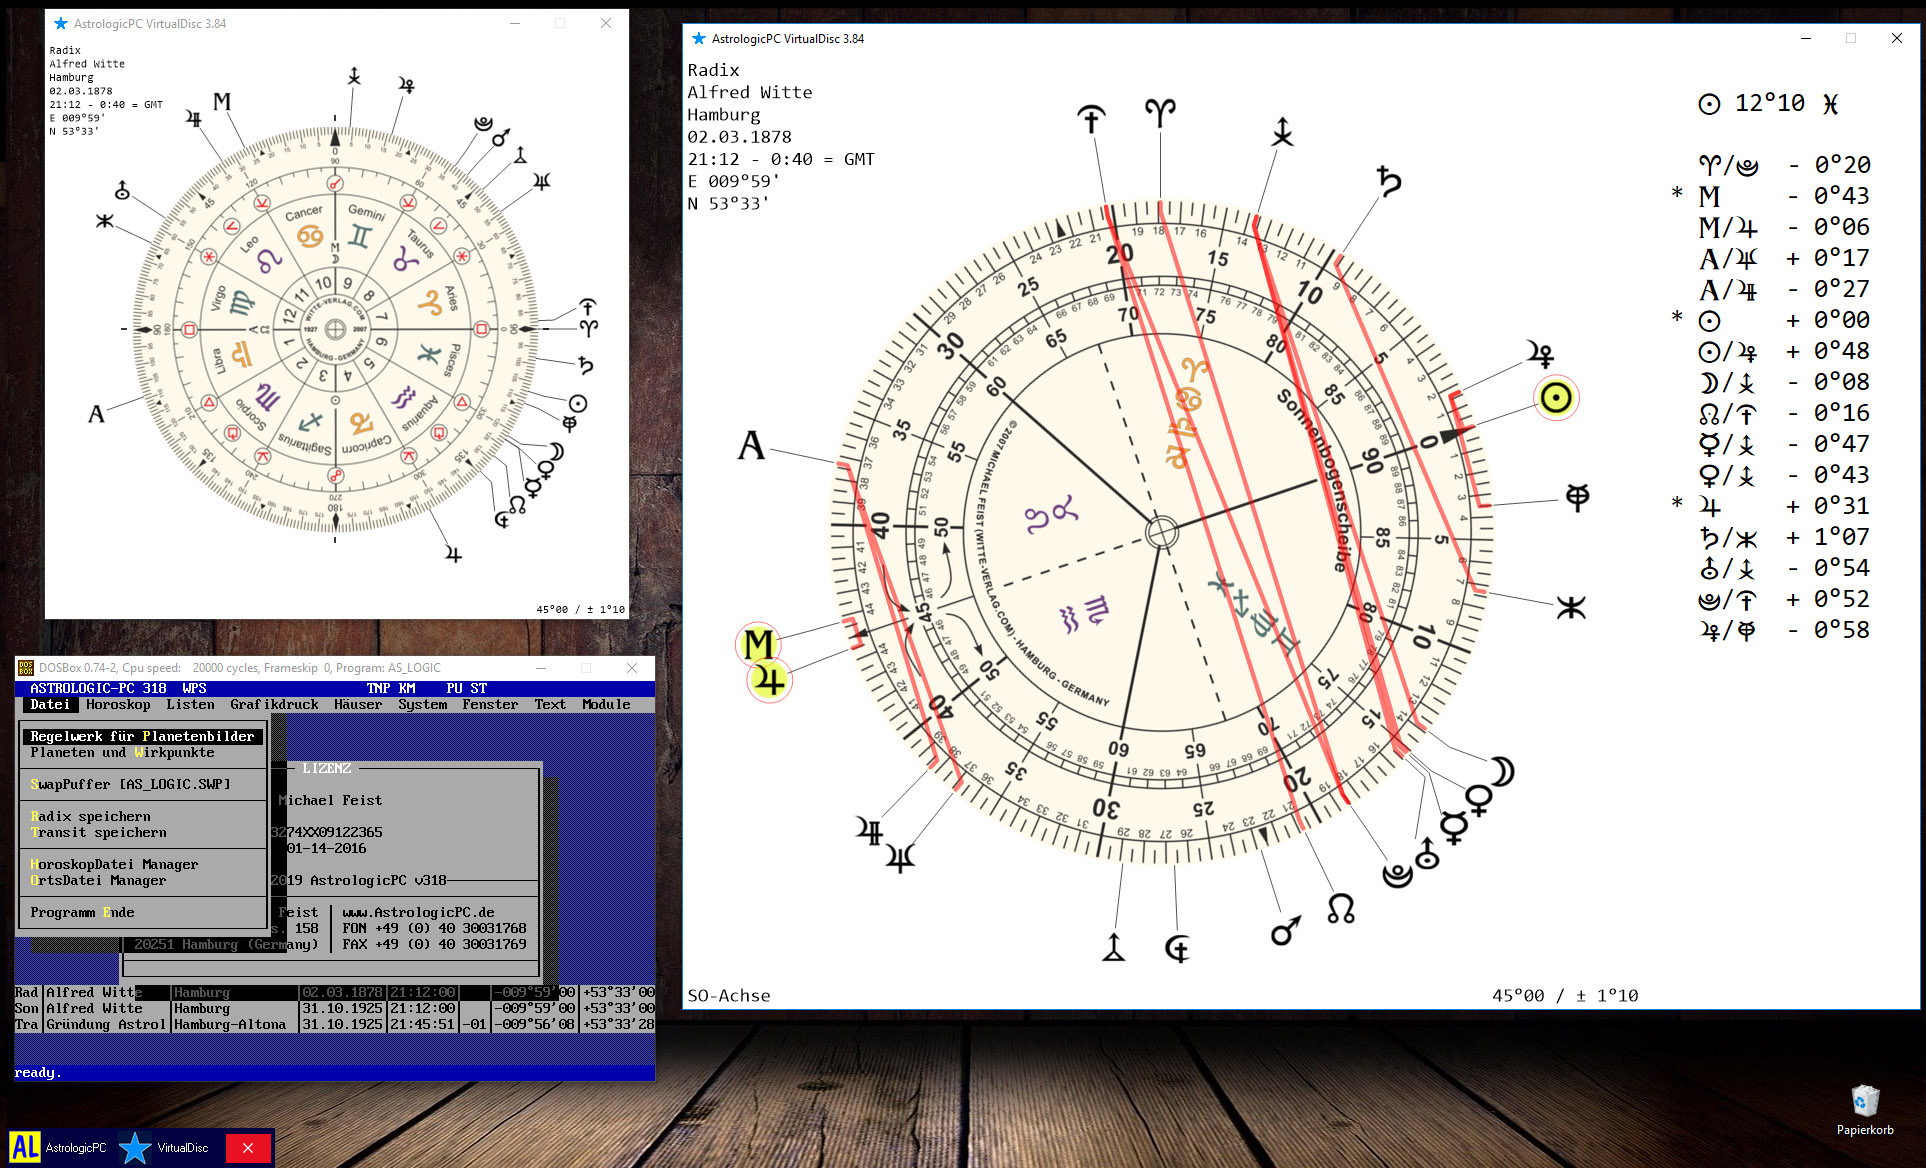
Task: Click the Jupiter + 0°31 row in the aspect list
Action: (x=1772, y=506)
